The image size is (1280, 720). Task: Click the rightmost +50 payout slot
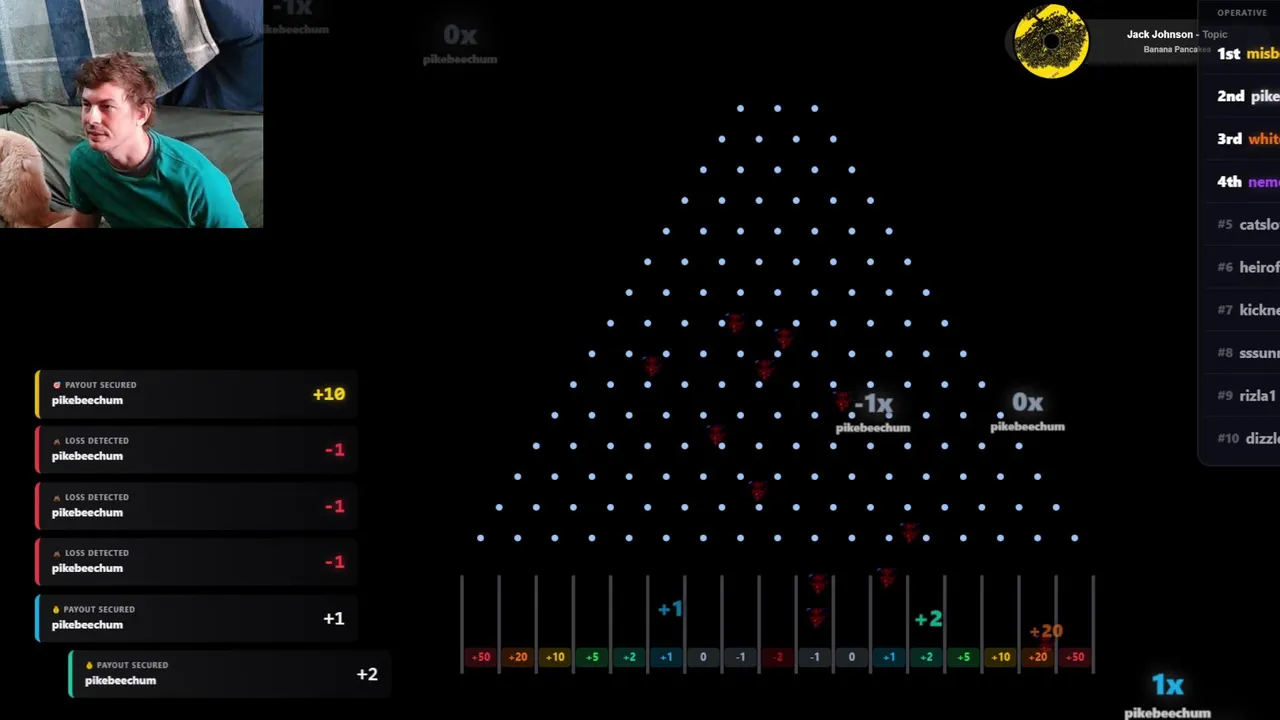[x=1075, y=657]
